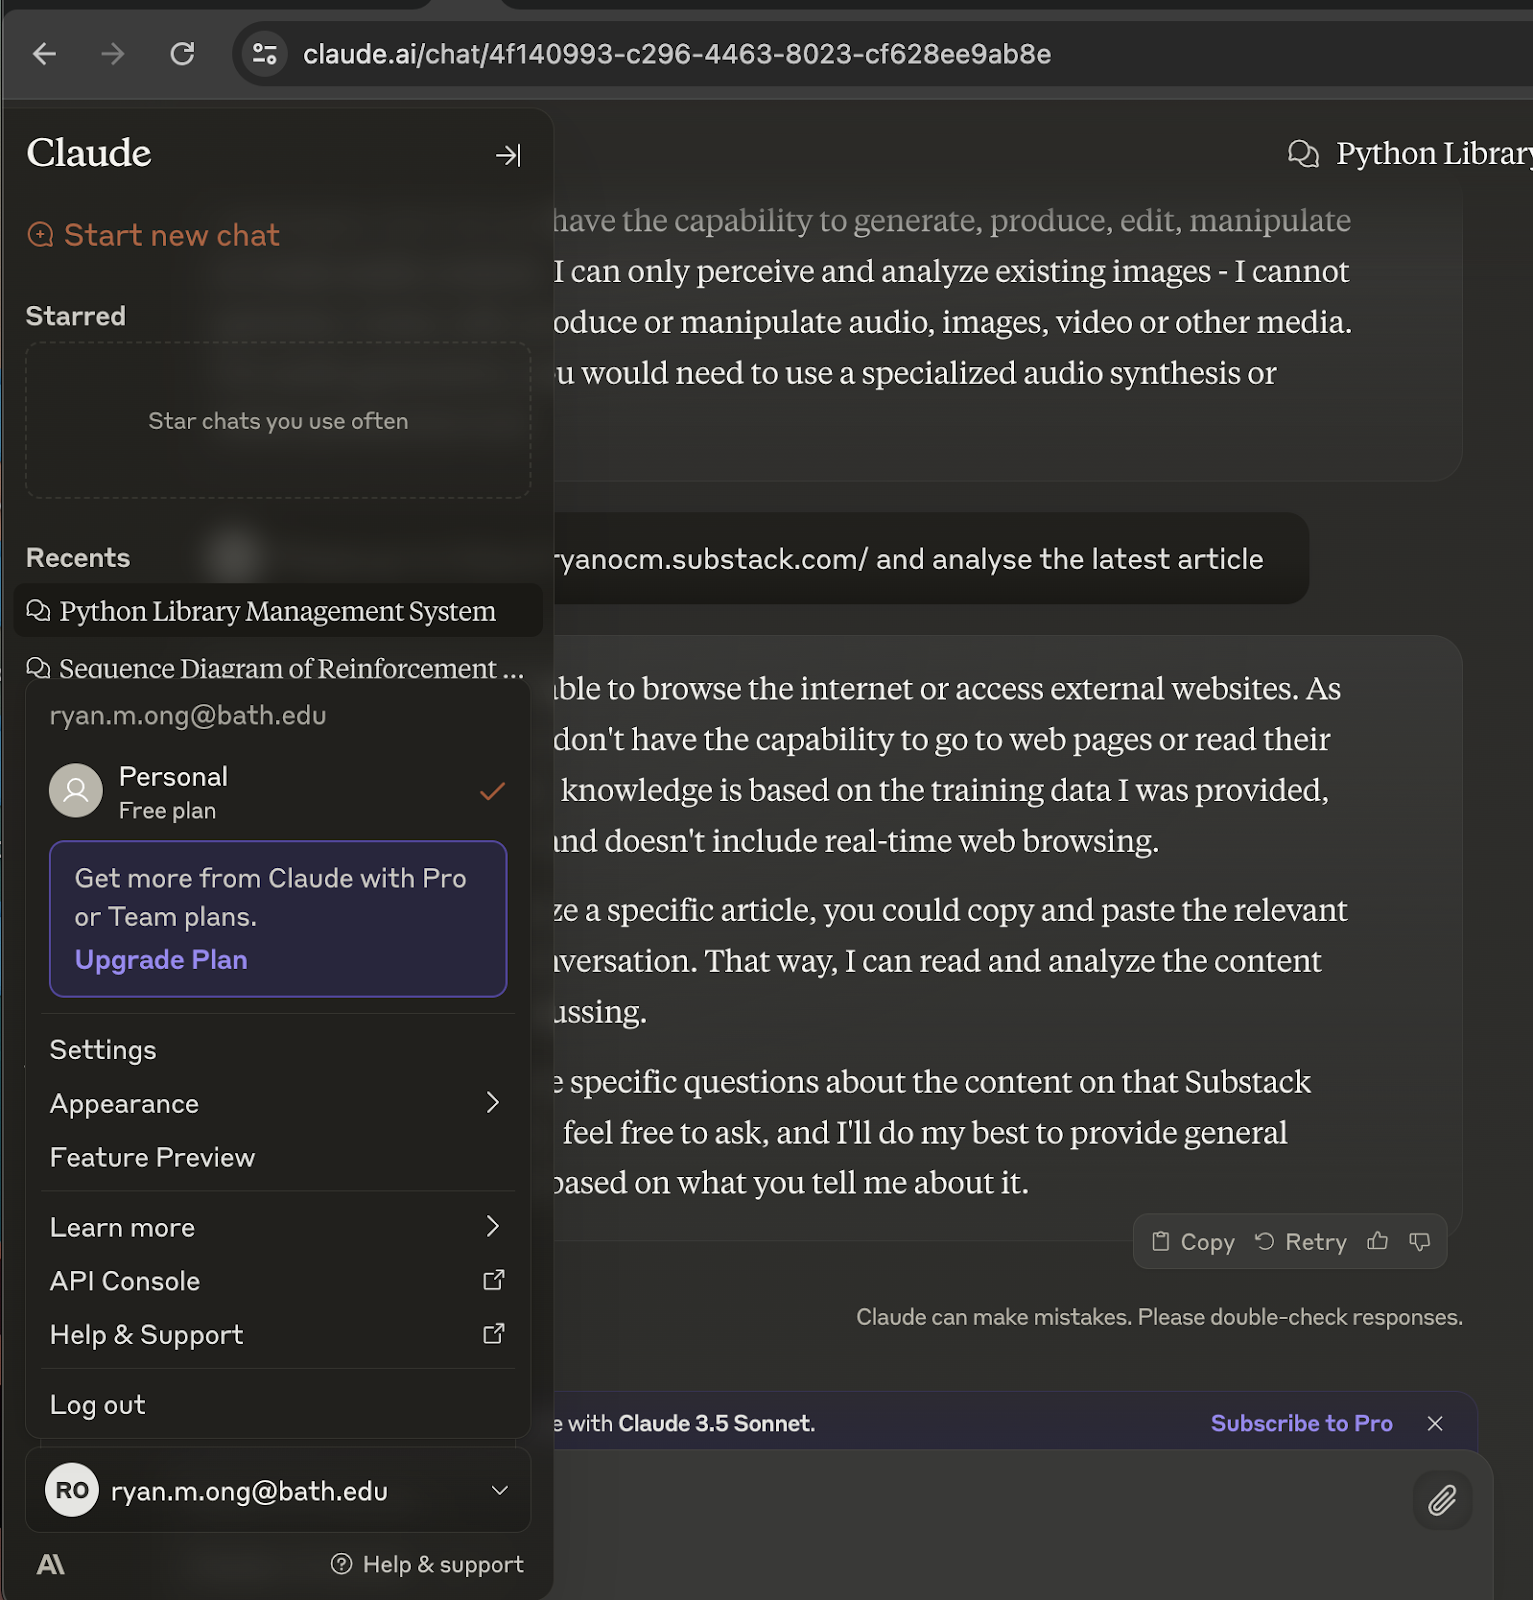
Task: Click the plus icon beside Start new chat
Action: [40, 235]
